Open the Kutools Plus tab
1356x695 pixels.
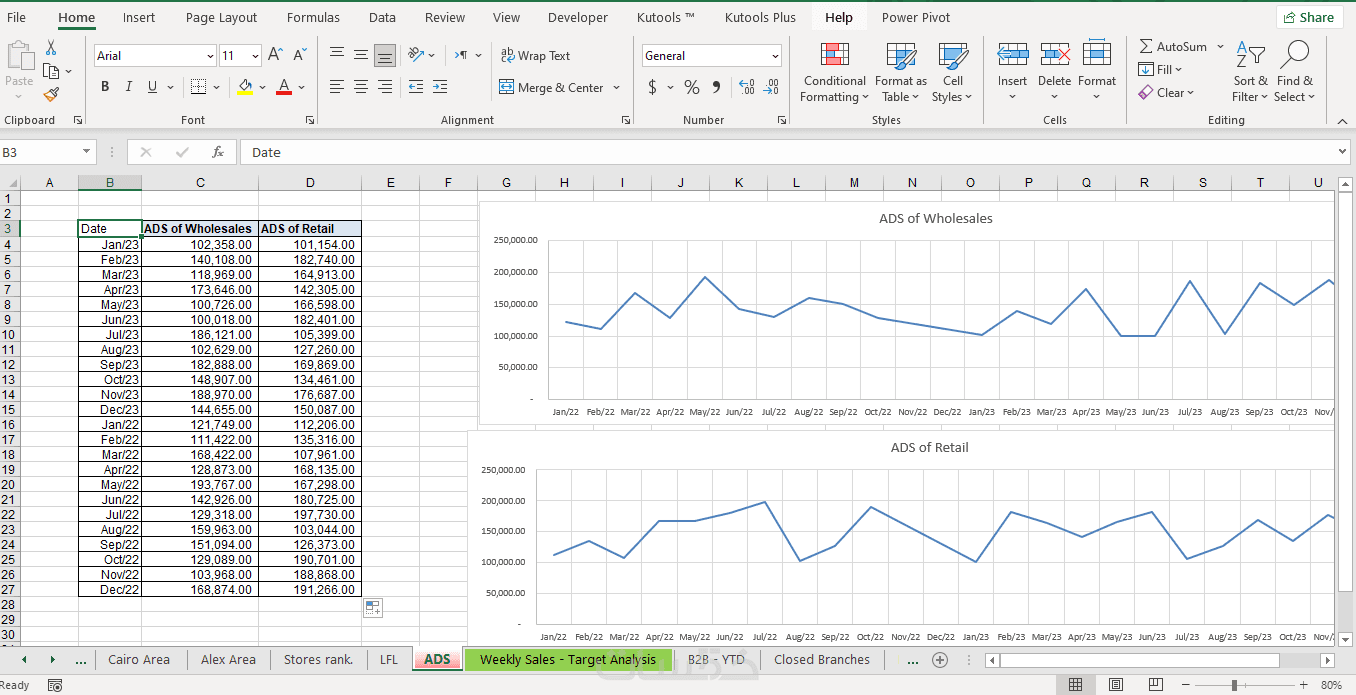(x=760, y=17)
